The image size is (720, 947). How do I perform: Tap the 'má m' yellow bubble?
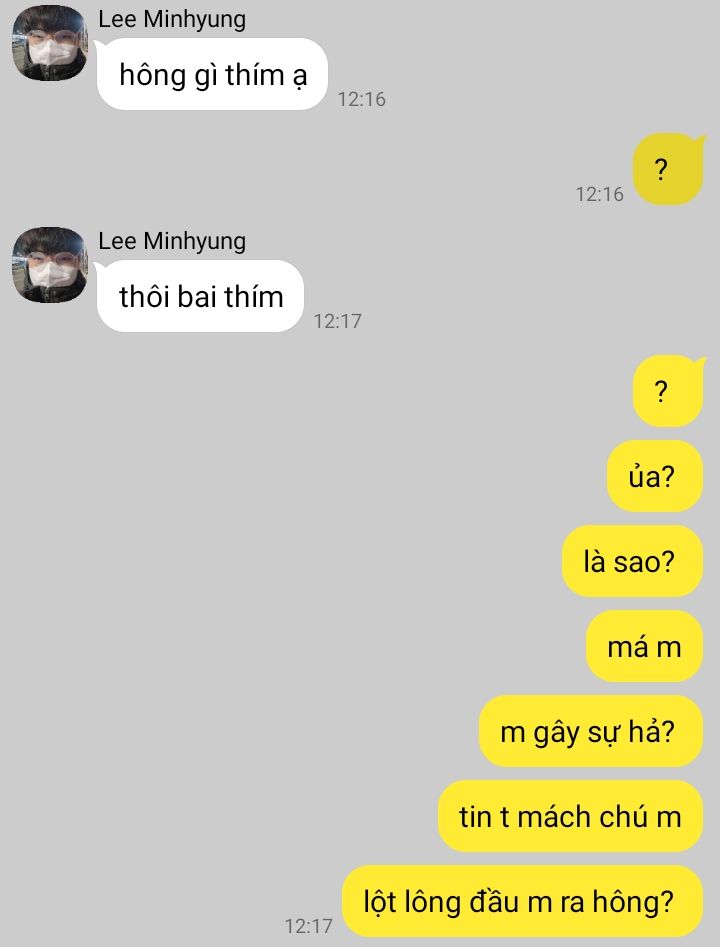point(644,646)
